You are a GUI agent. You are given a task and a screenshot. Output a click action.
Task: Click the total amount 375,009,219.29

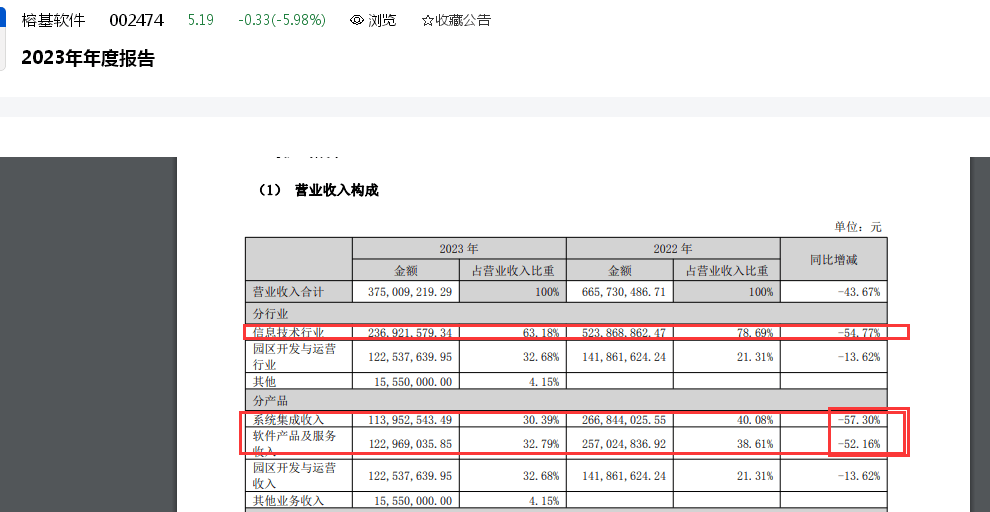[410, 292]
